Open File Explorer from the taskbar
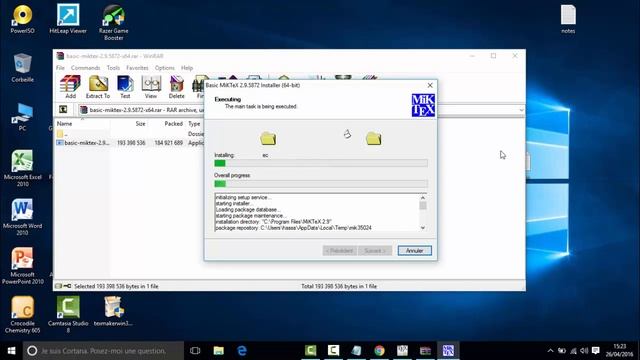 tap(219, 351)
